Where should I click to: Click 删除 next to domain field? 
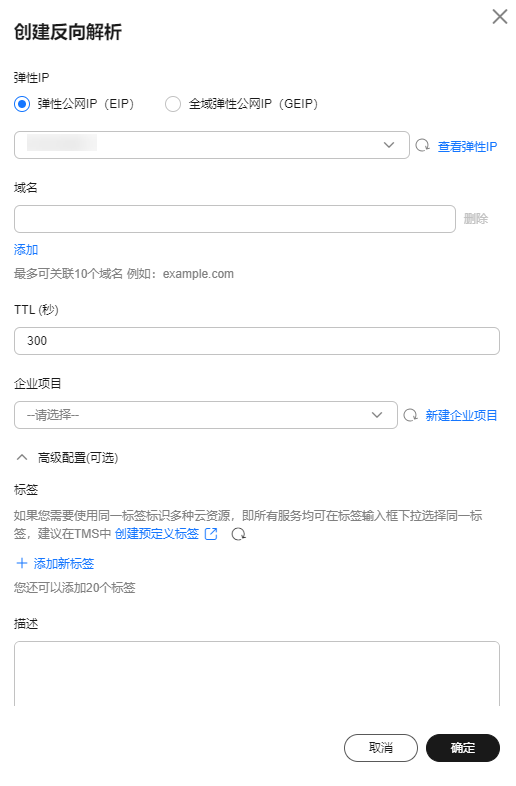point(475,219)
